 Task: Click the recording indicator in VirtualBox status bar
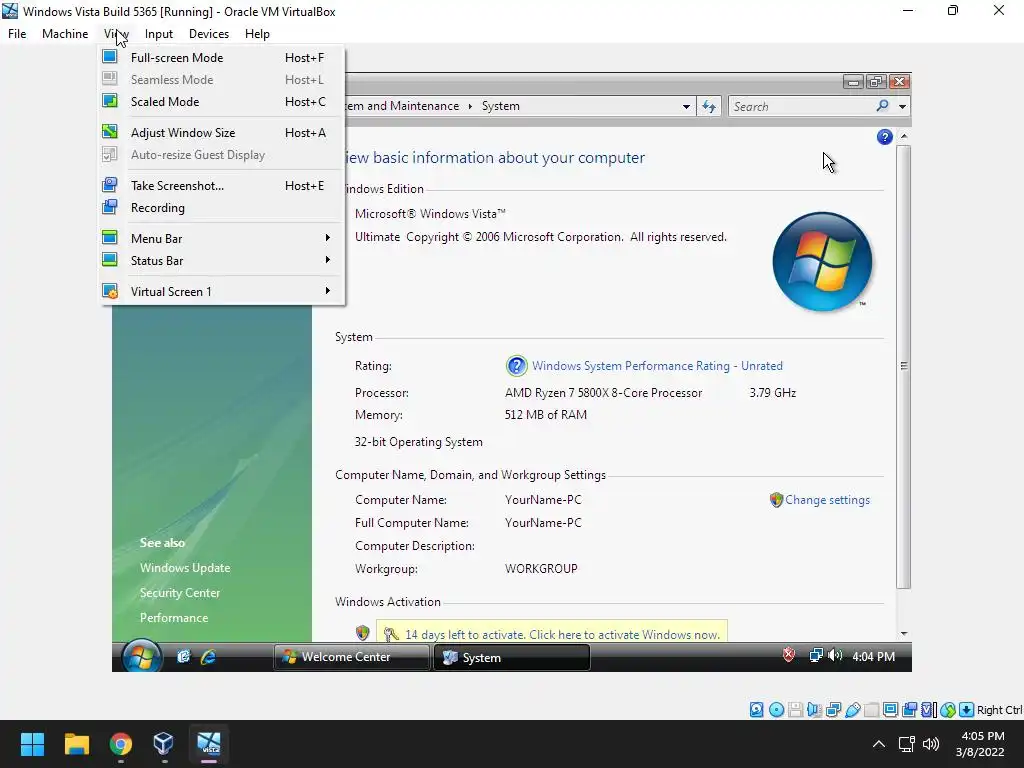click(x=909, y=710)
